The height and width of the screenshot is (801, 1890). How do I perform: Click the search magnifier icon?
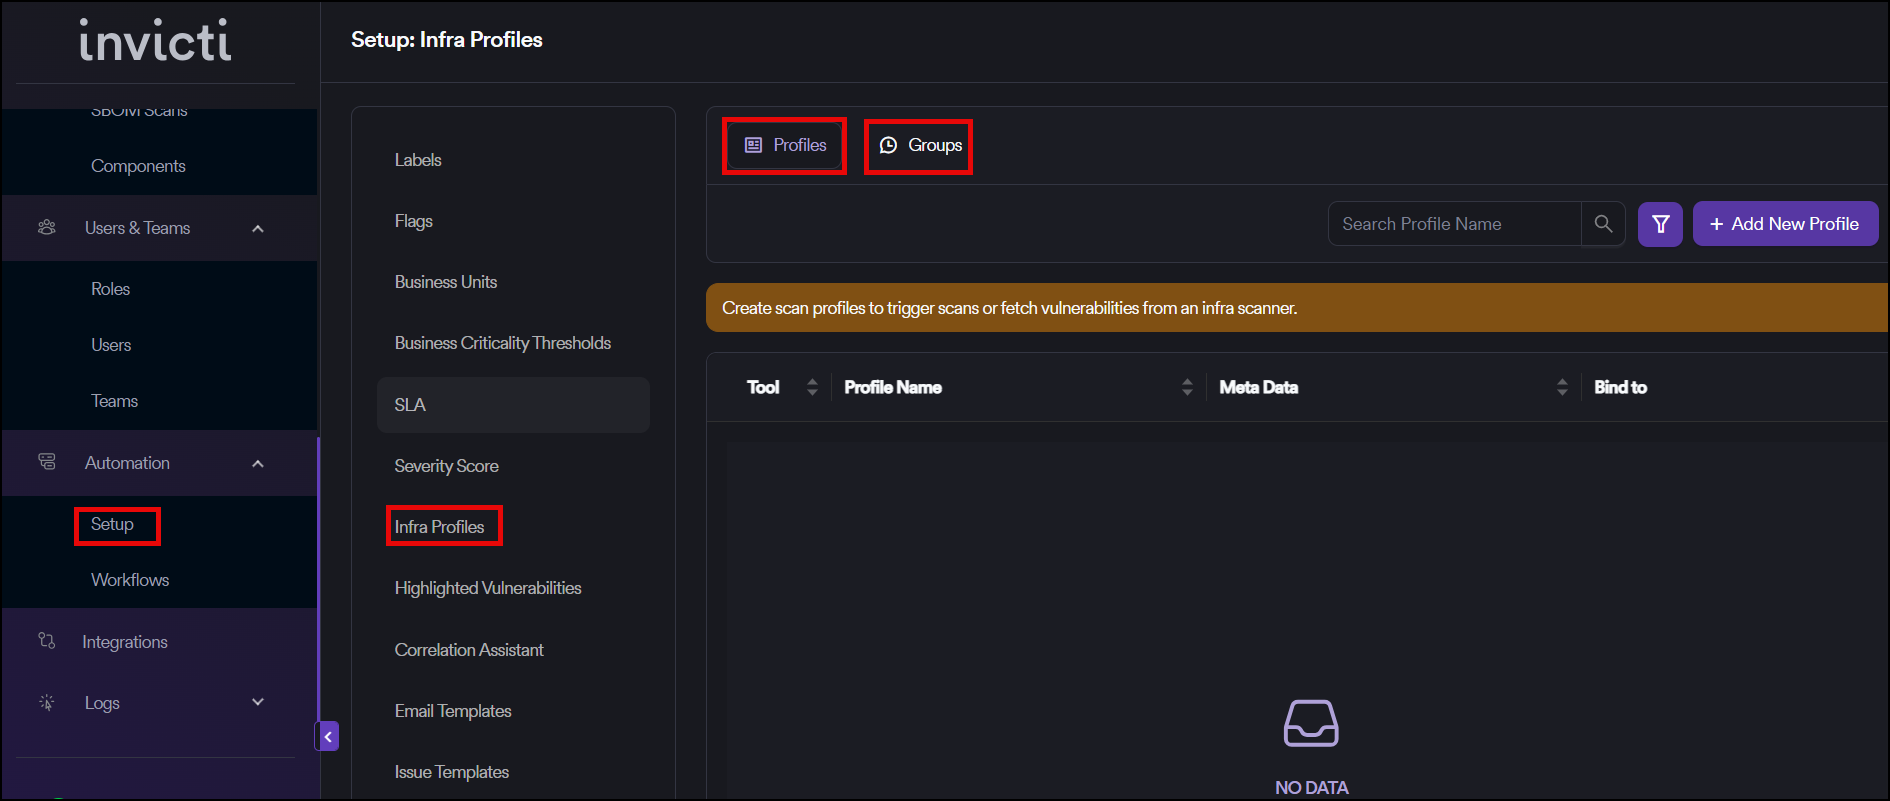pyautogui.click(x=1603, y=224)
